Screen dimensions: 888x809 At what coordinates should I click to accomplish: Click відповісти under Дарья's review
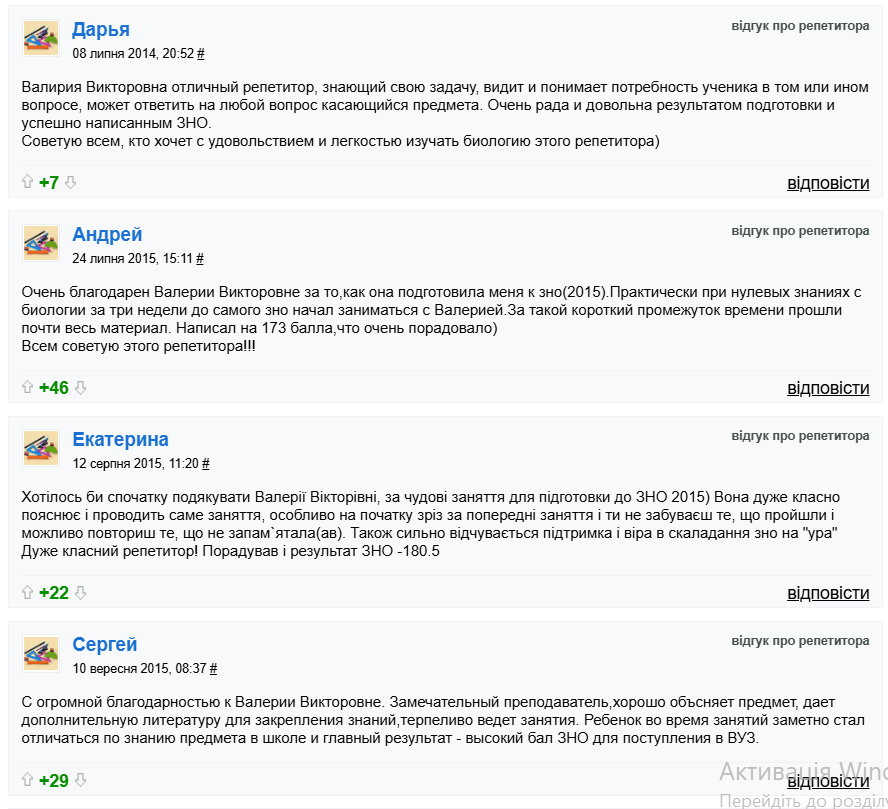(x=828, y=183)
